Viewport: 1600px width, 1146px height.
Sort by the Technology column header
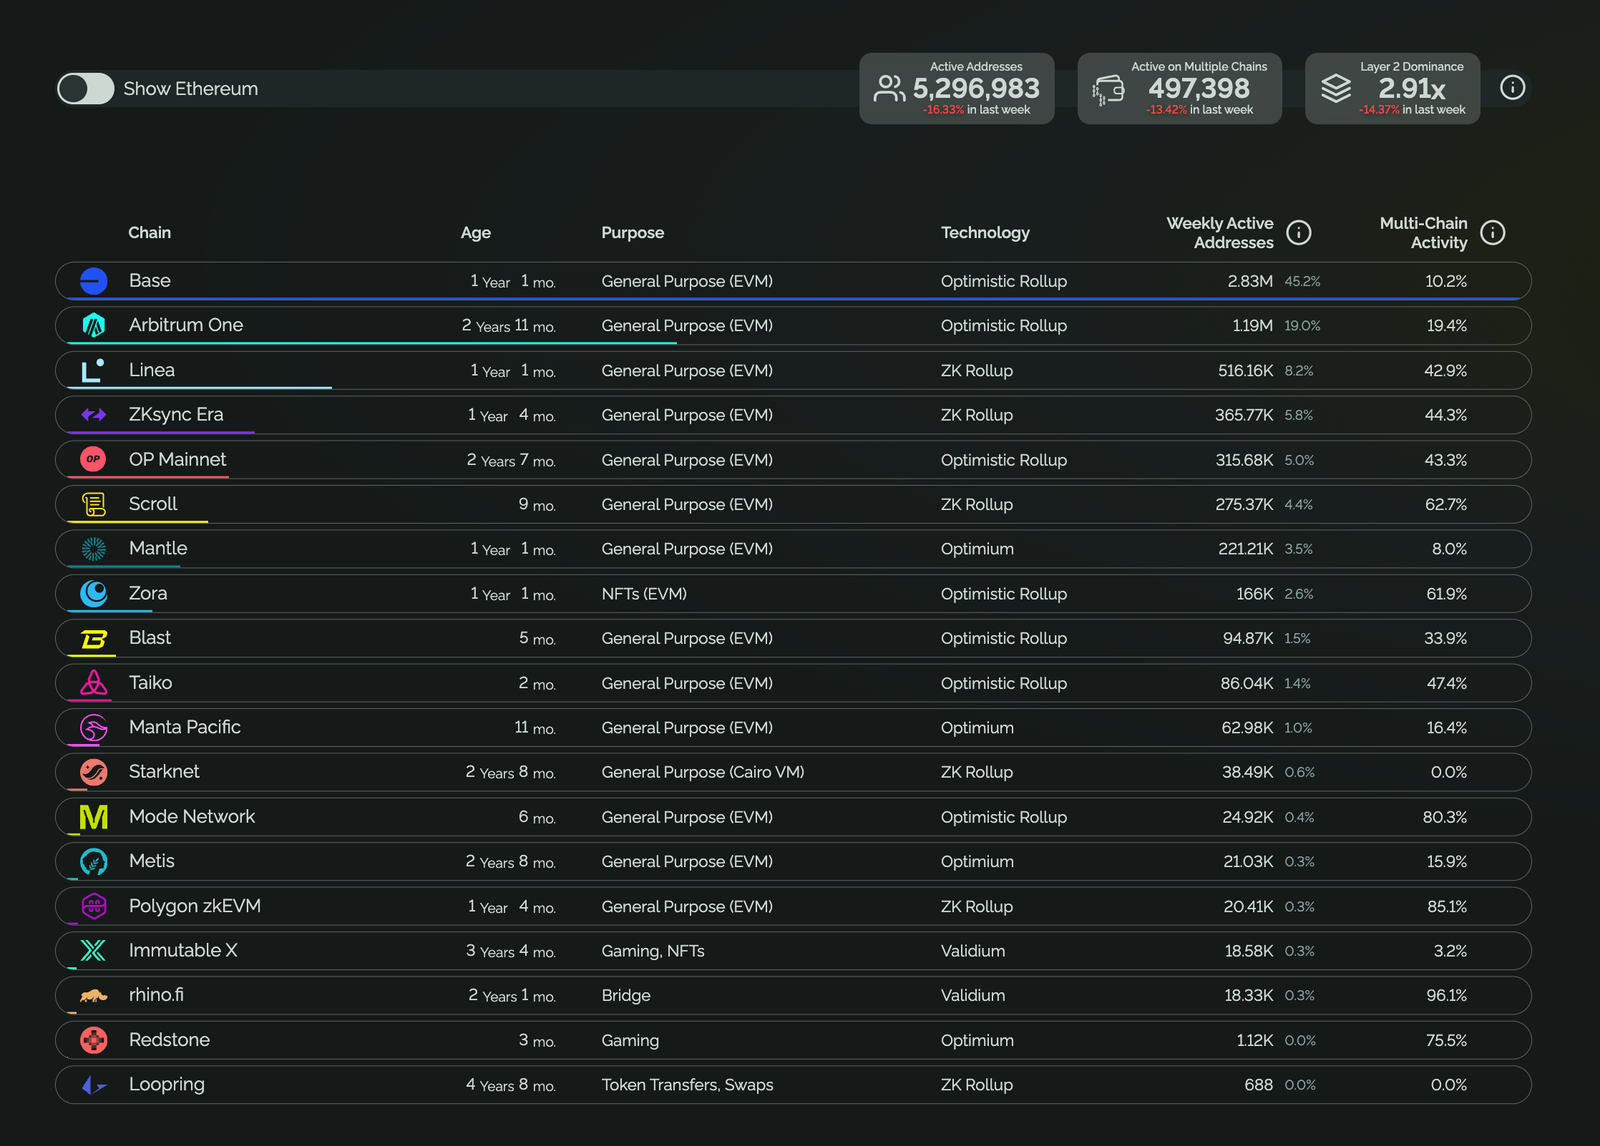[x=985, y=233]
